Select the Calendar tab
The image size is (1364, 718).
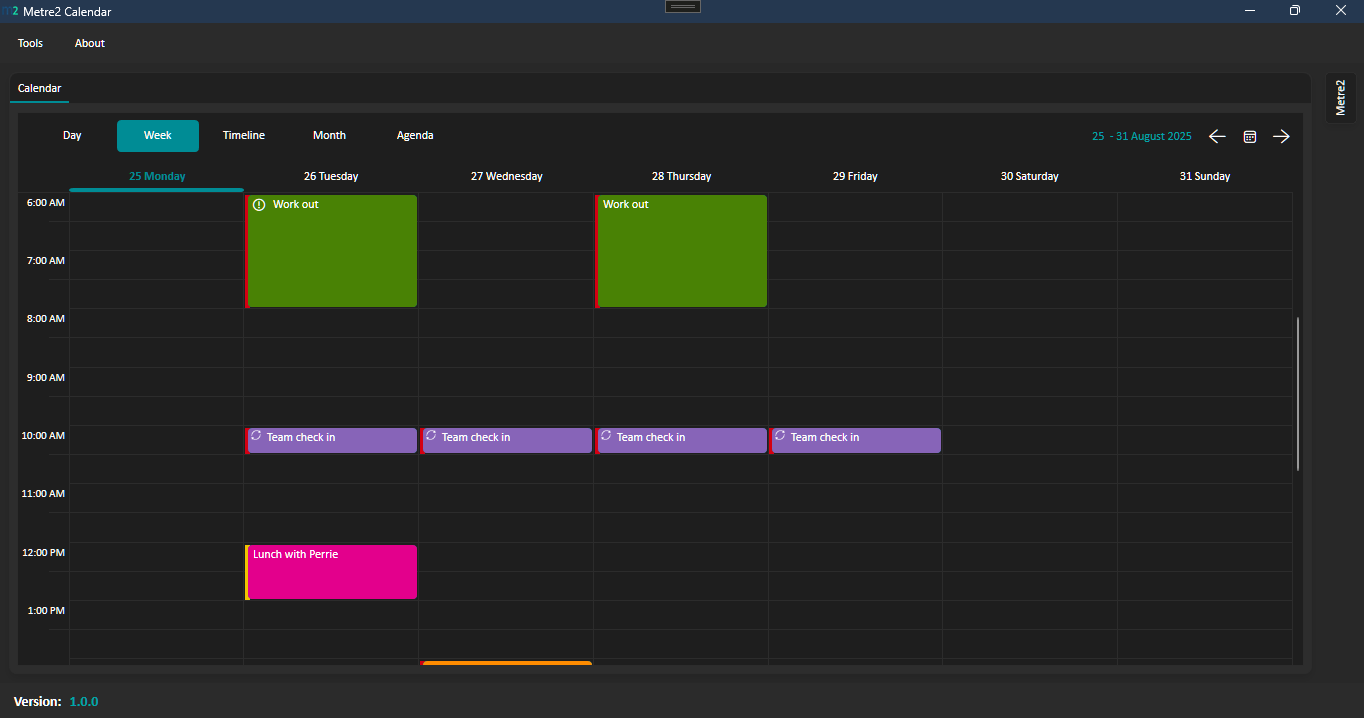[40, 88]
